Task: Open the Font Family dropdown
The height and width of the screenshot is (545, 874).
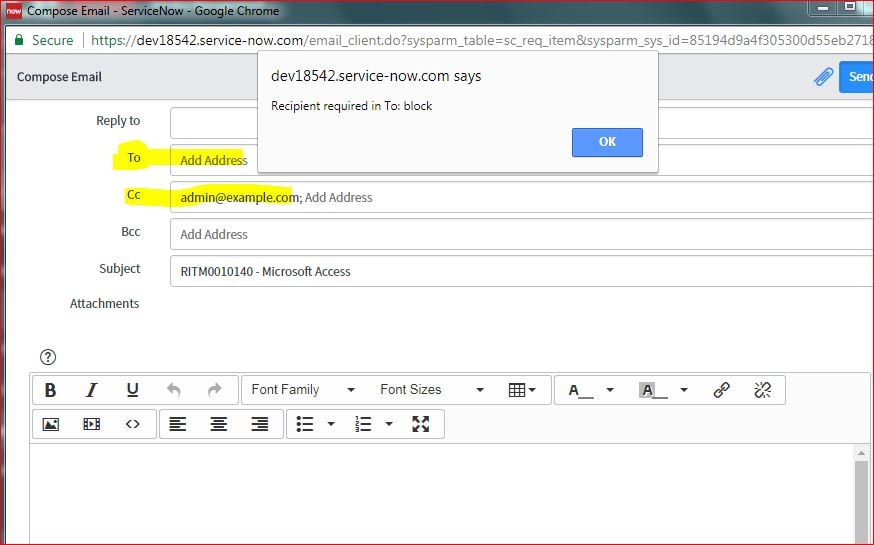Action: [302, 390]
